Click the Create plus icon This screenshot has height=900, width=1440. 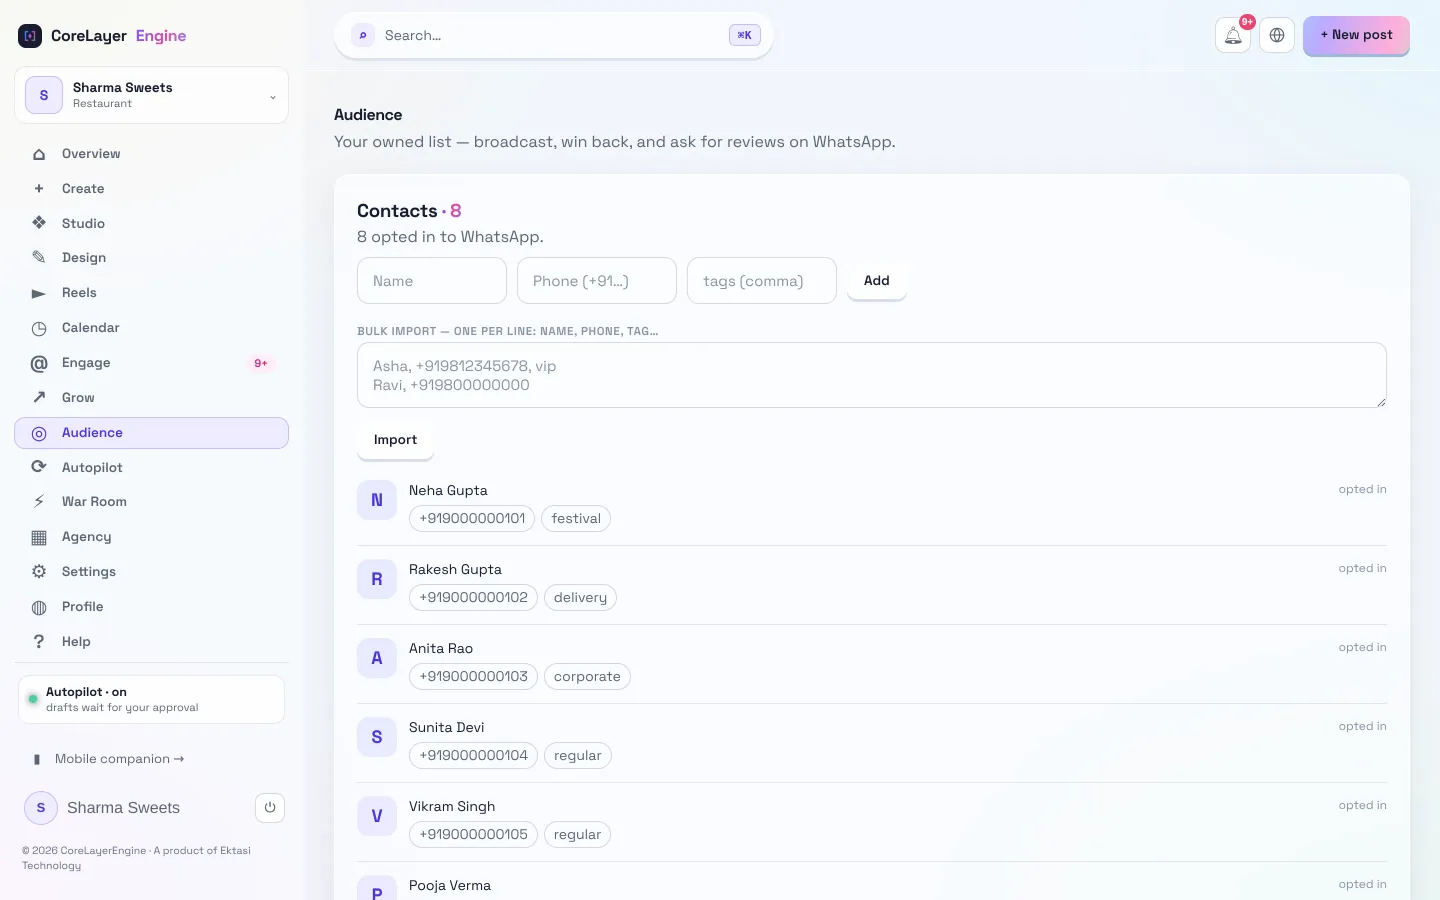click(x=39, y=189)
